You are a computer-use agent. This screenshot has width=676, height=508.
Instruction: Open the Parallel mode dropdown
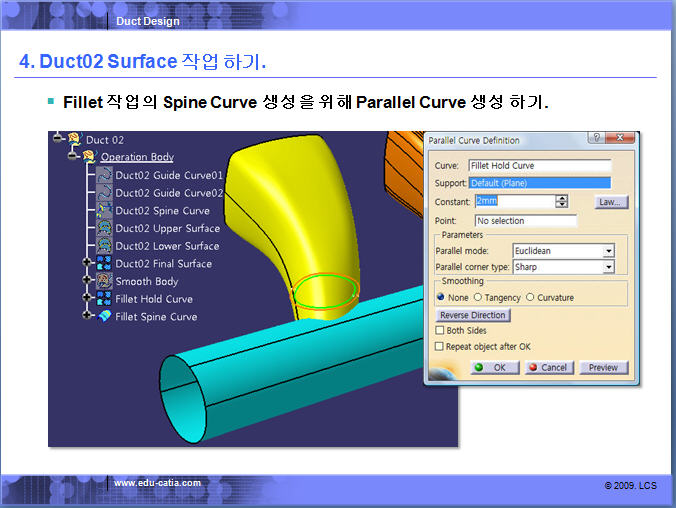pyautogui.click(x=608, y=251)
